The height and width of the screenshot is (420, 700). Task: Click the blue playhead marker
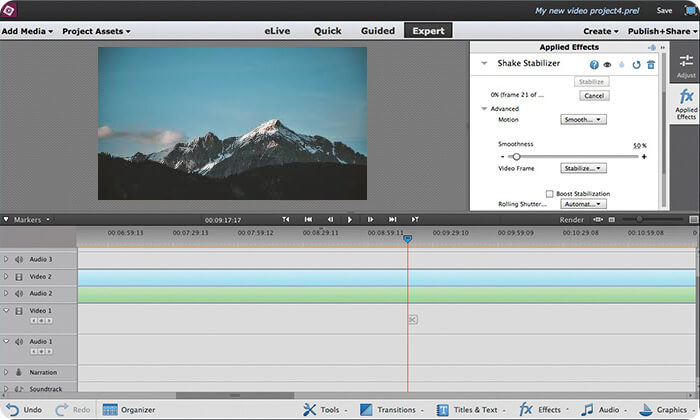(x=407, y=239)
